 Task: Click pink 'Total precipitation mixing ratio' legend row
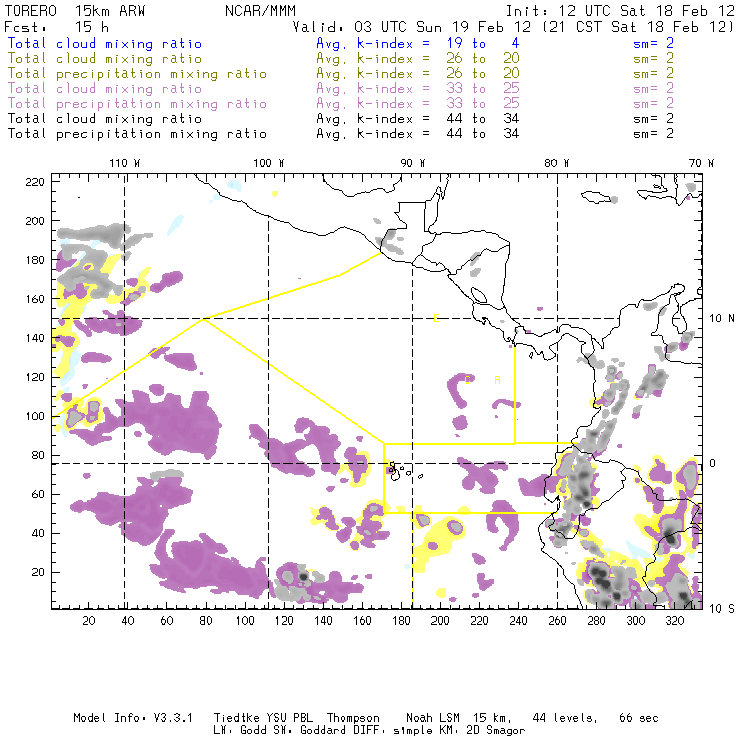click(x=137, y=104)
